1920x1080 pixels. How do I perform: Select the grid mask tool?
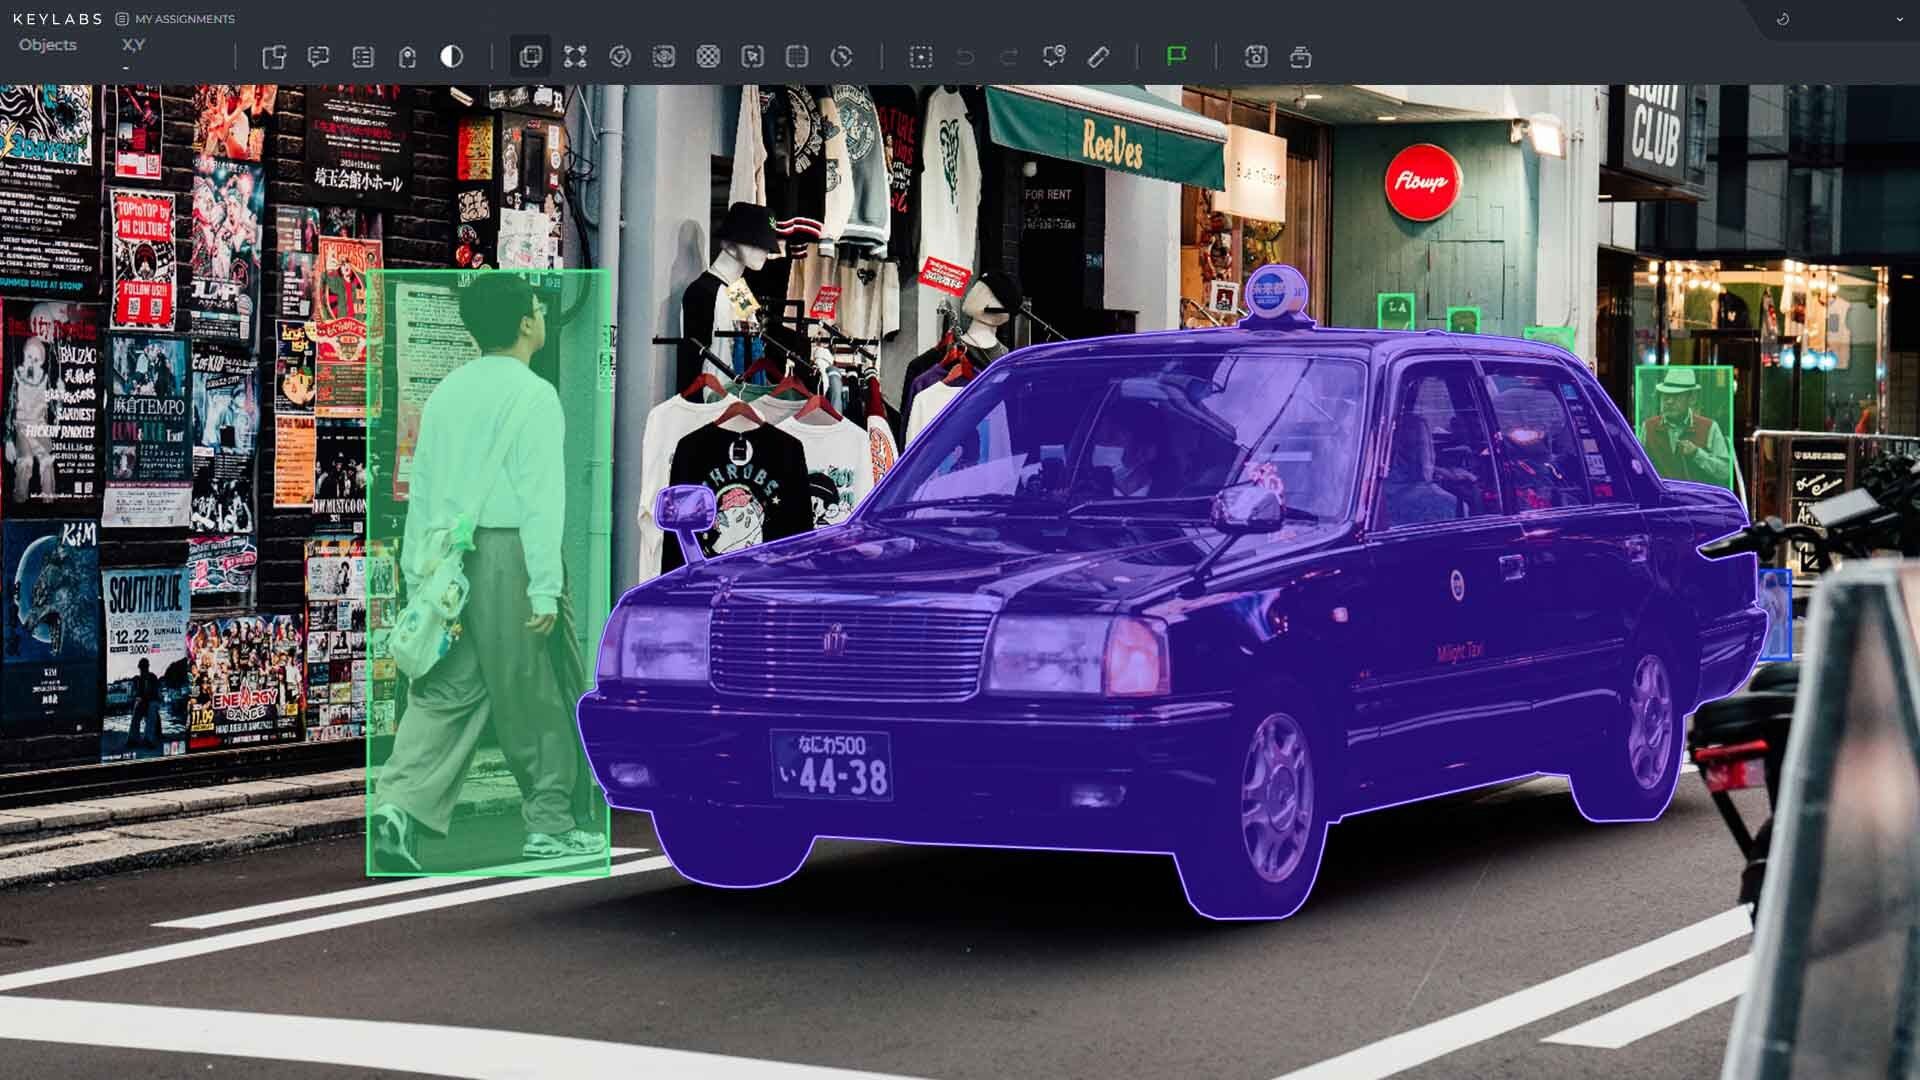[x=710, y=56]
